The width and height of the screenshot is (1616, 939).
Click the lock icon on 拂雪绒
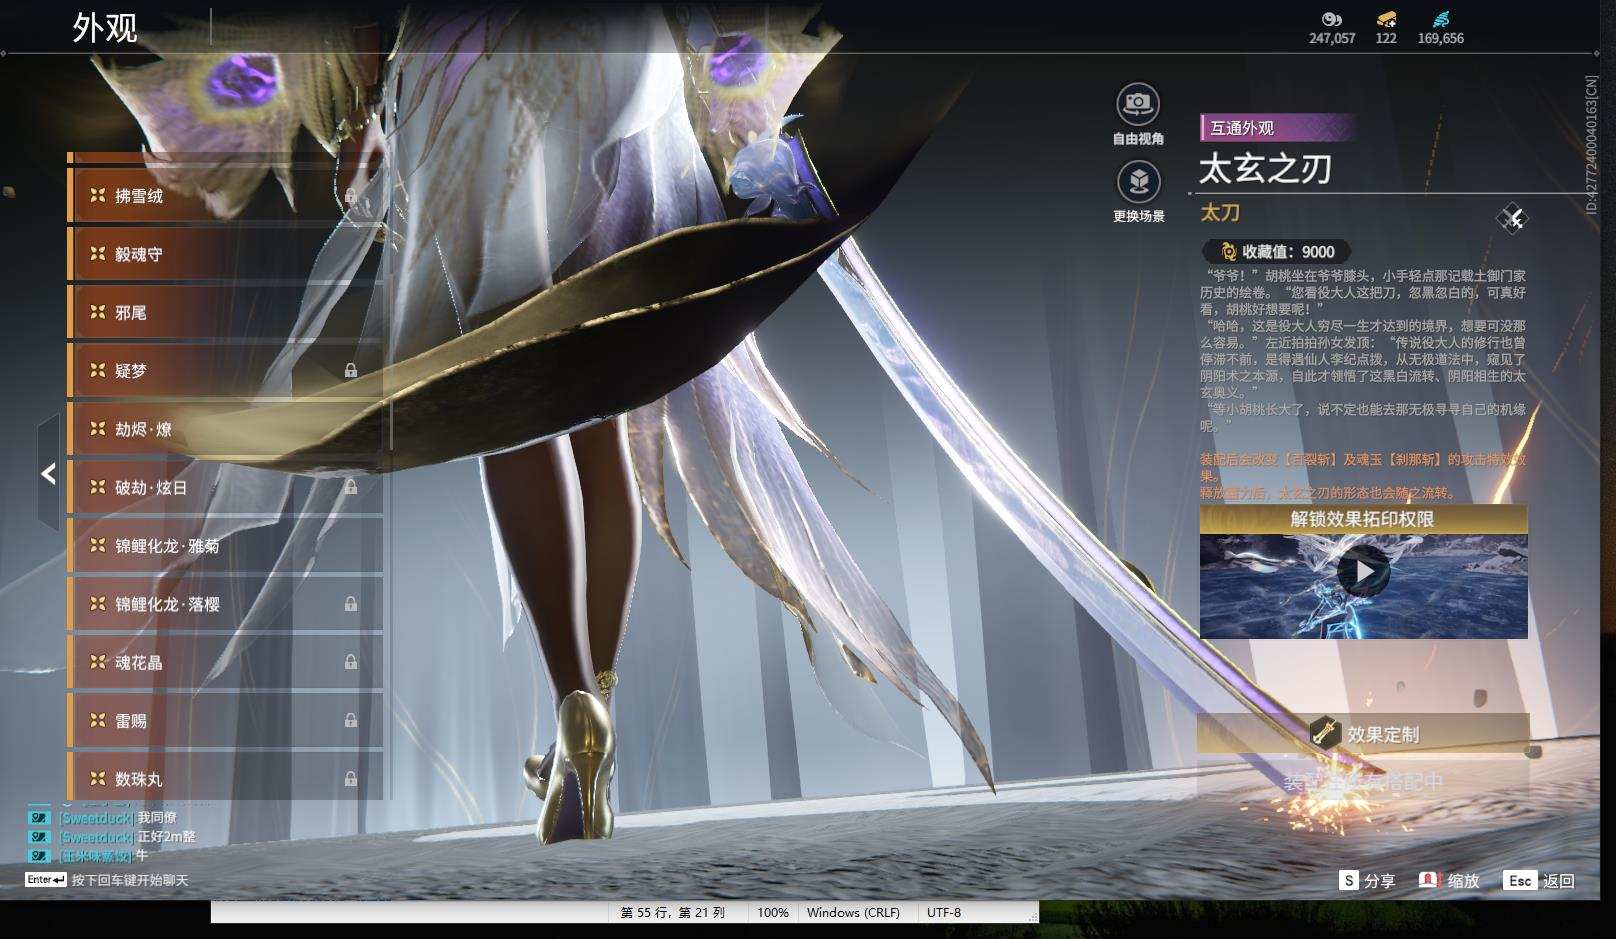[x=351, y=196]
